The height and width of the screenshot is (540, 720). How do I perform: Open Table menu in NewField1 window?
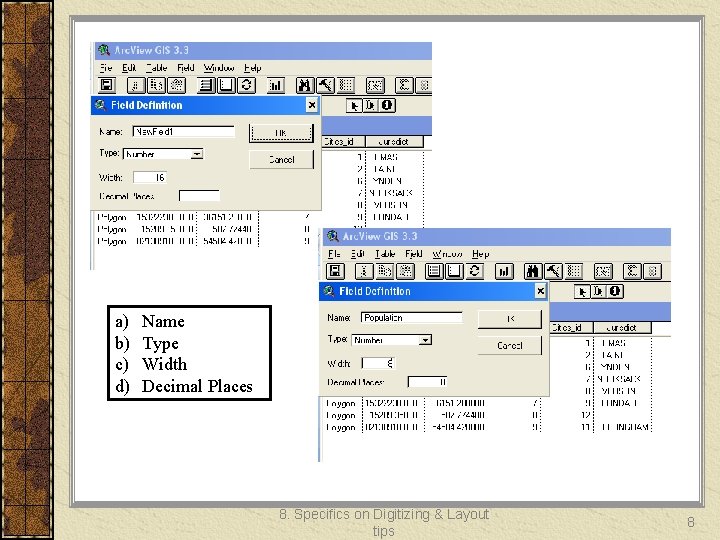point(157,68)
